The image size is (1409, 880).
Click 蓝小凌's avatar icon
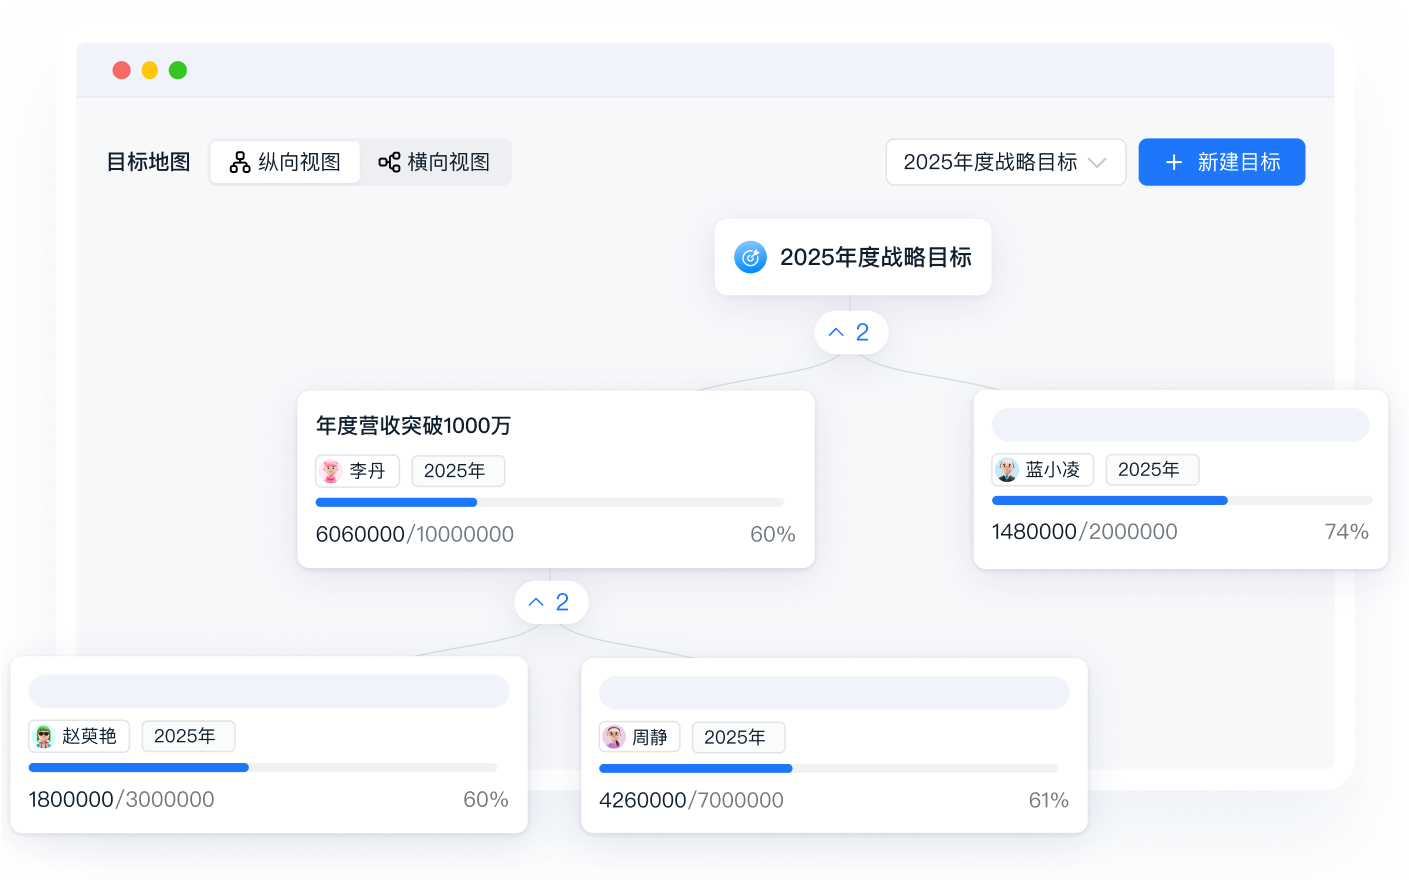pyautogui.click(x=1007, y=470)
